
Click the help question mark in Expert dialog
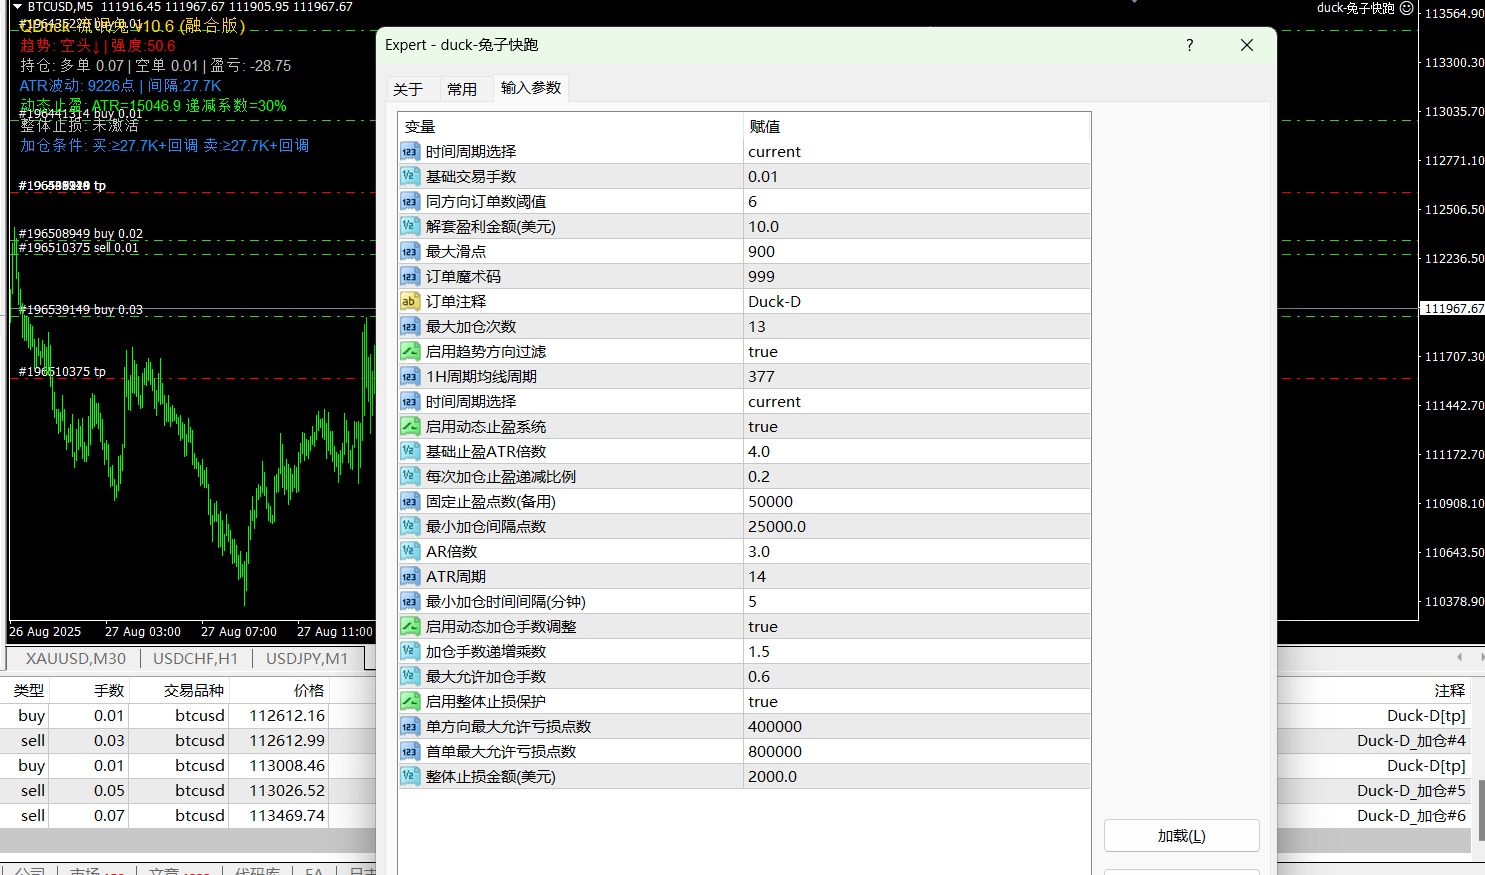1189,45
